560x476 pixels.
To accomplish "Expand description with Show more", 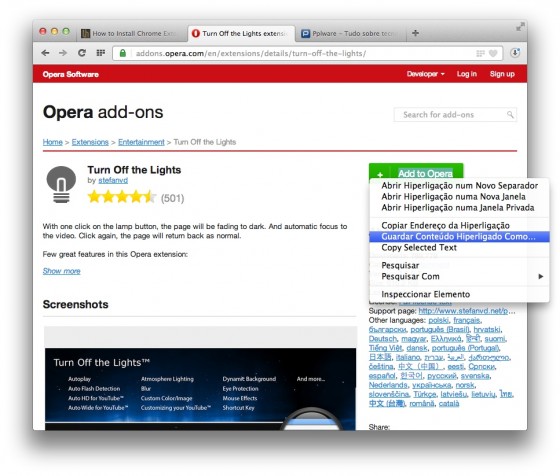I will click(x=61, y=271).
